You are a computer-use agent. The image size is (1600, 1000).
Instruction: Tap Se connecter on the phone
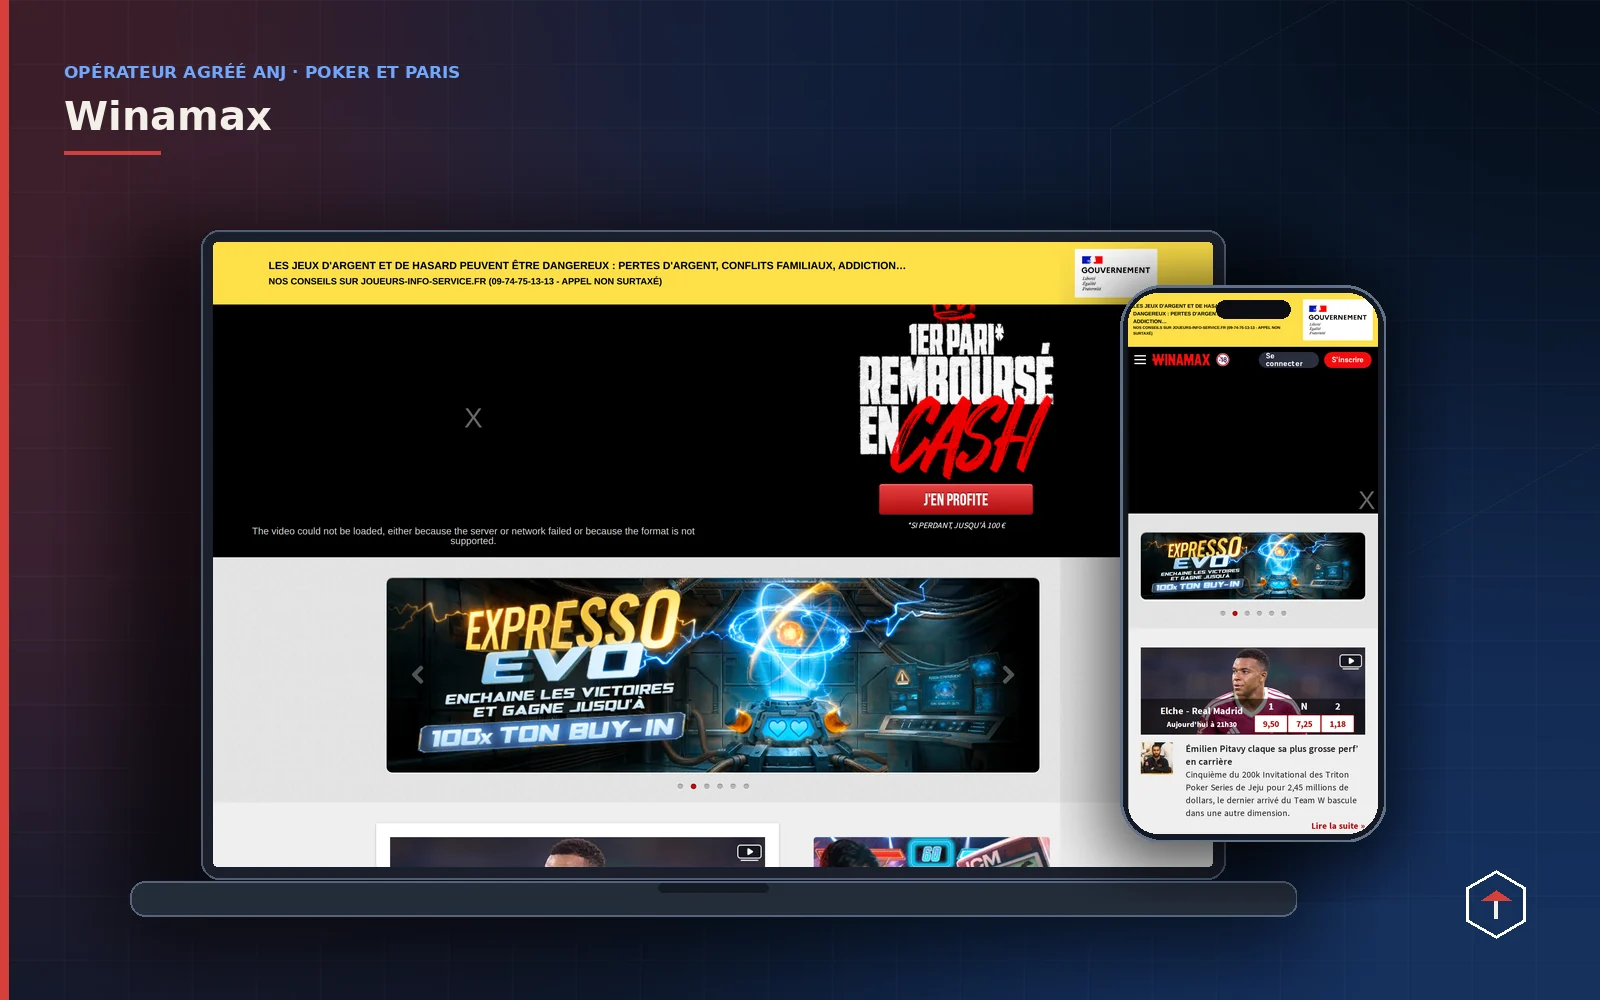coord(1288,360)
